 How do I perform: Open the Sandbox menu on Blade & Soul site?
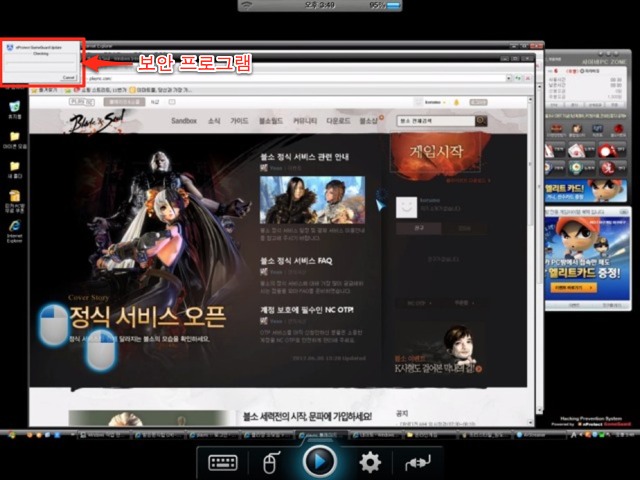tap(184, 120)
